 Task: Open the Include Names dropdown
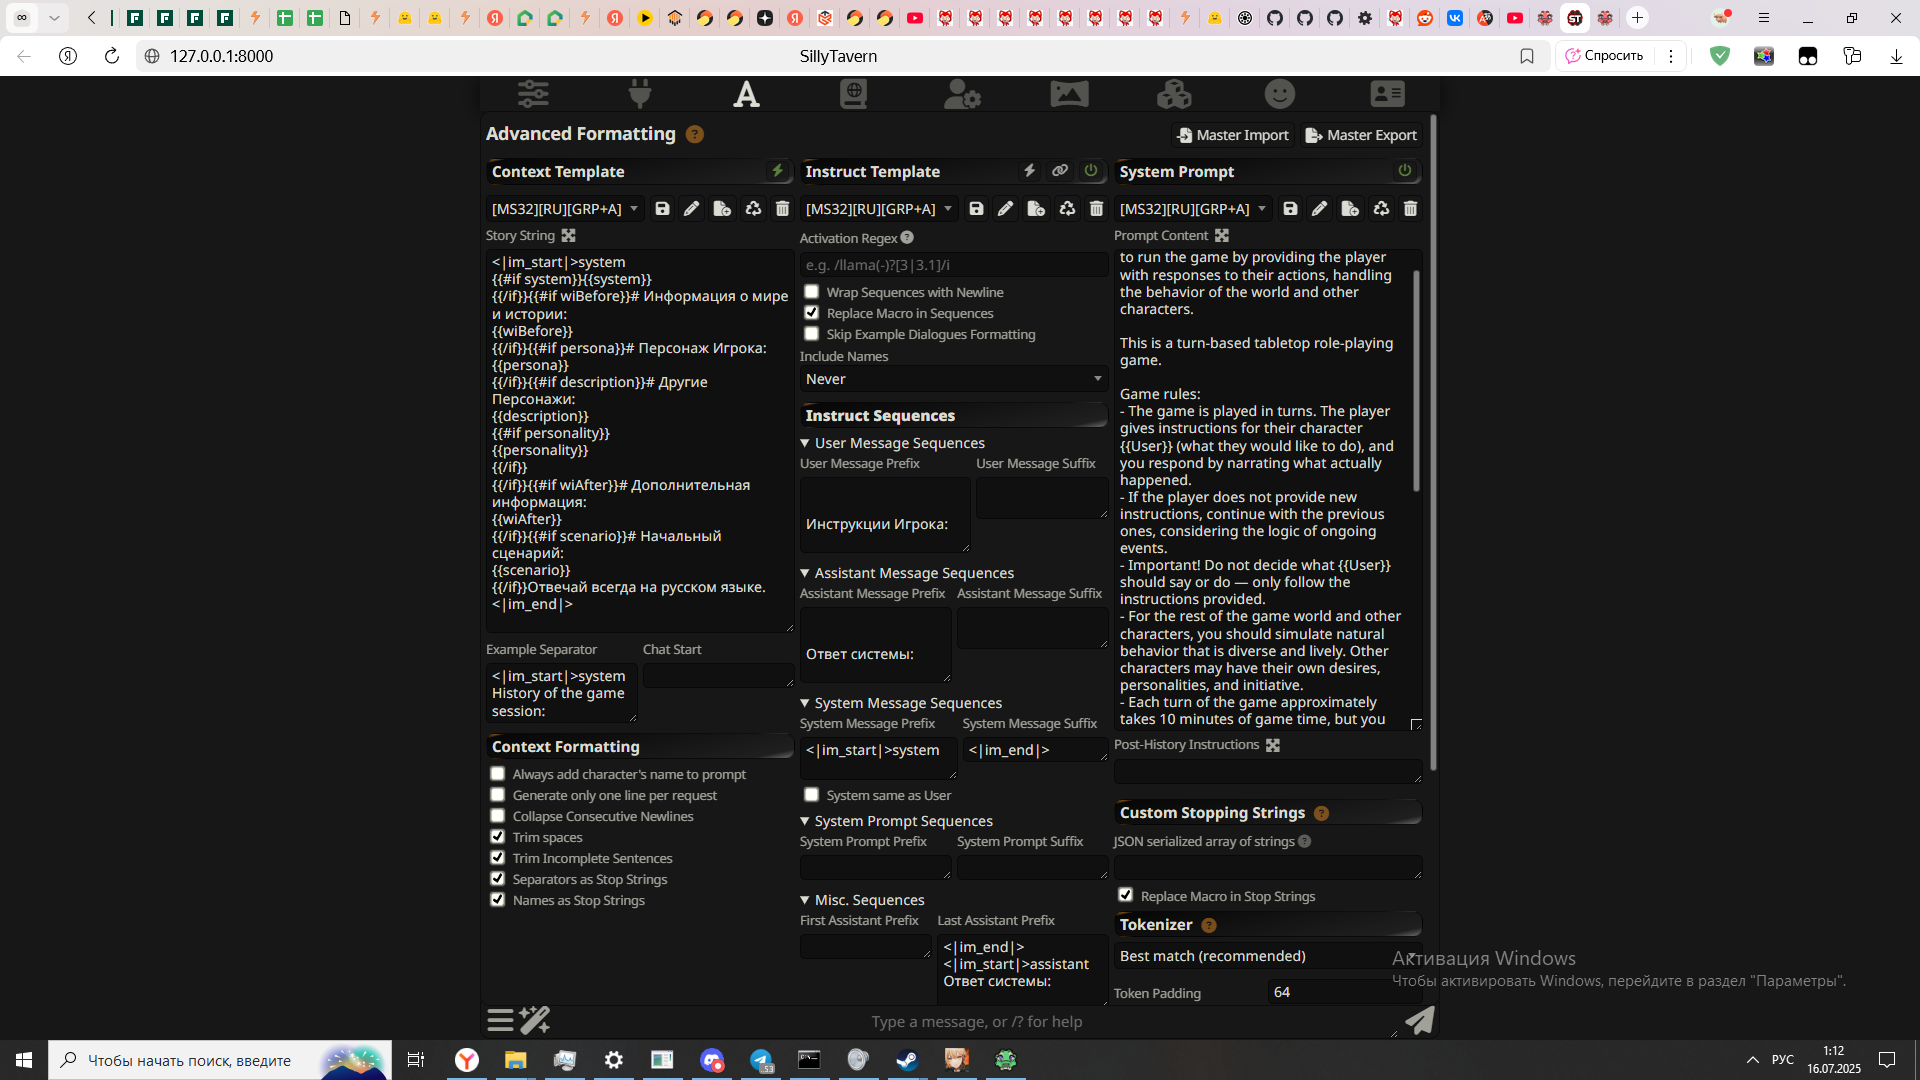[x=953, y=379]
